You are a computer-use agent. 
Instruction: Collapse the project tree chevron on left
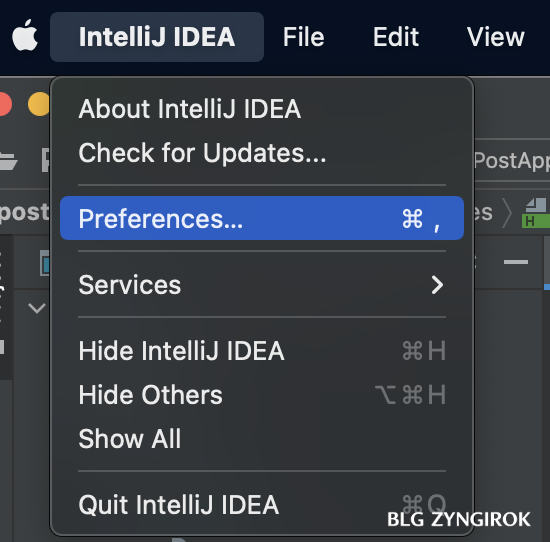pyautogui.click(x=37, y=308)
